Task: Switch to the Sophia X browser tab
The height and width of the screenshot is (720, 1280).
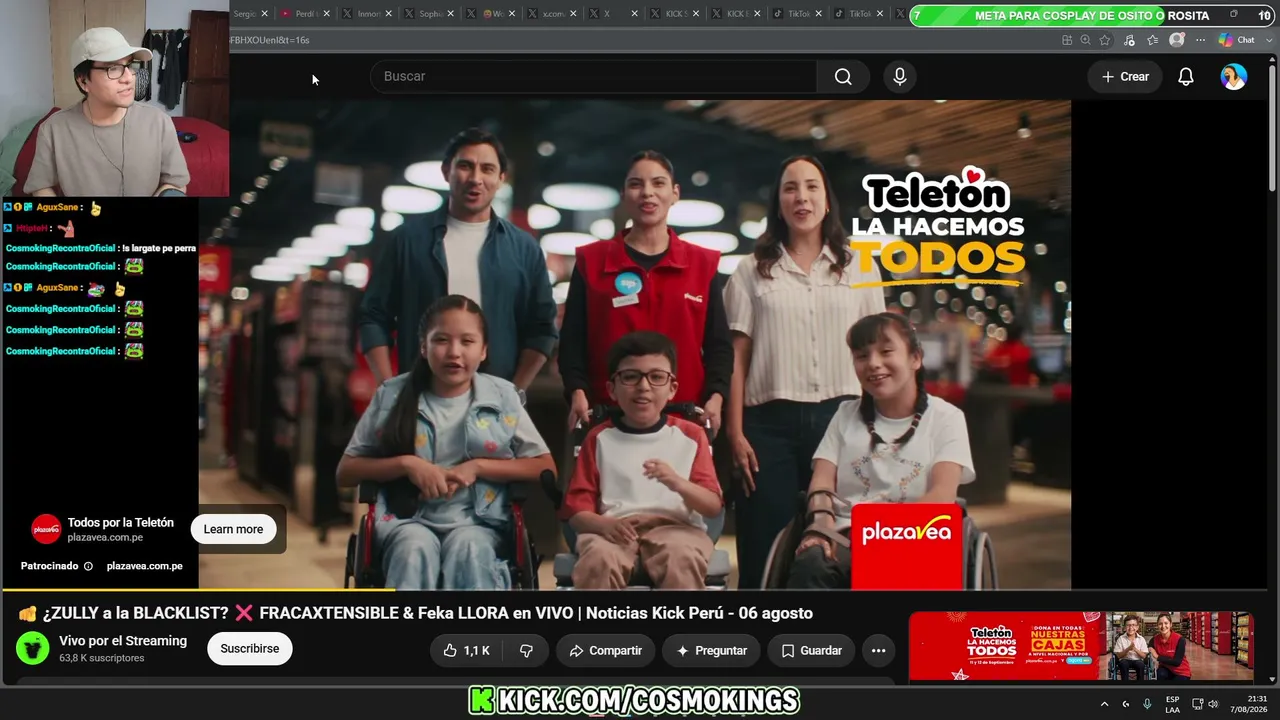Action: pyautogui.click(x=431, y=14)
